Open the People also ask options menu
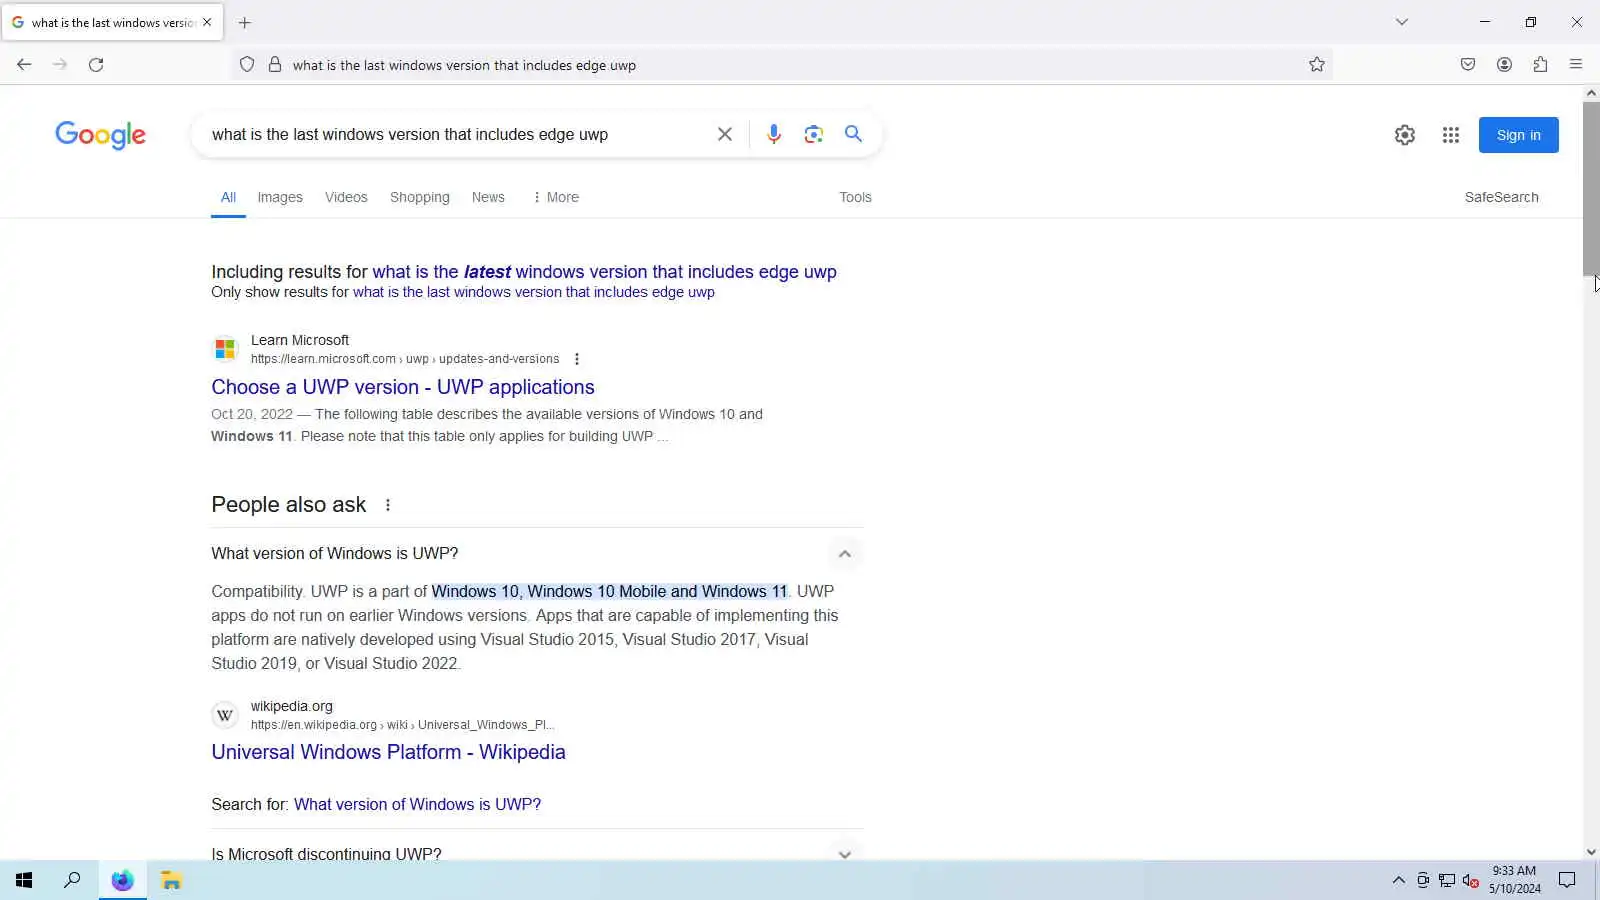1600x900 pixels. click(x=388, y=505)
